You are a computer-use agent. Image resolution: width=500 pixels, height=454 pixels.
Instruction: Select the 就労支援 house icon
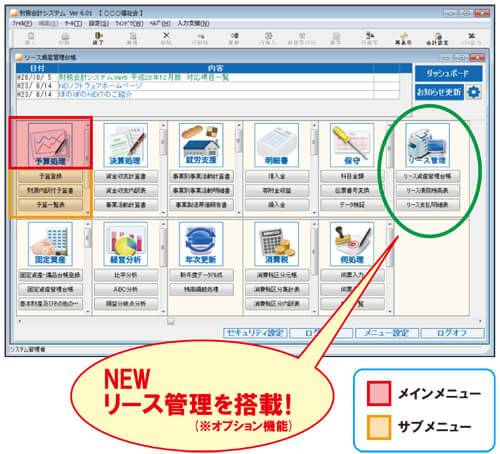pos(201,145)
